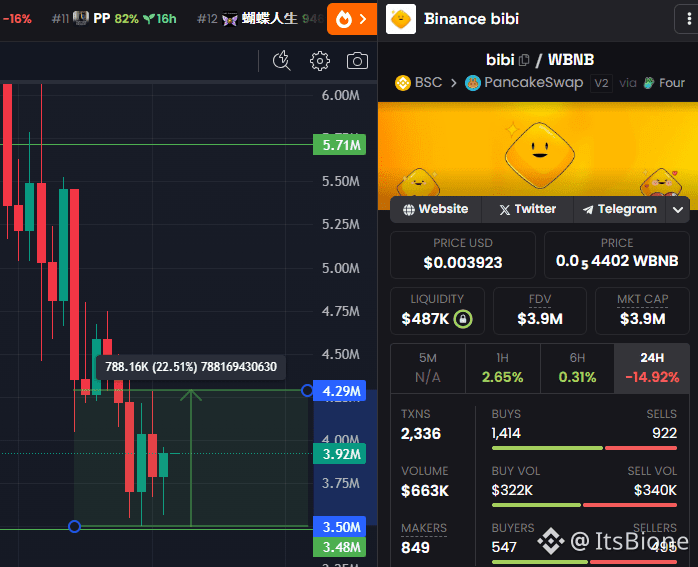The image size is (698, 567).
Task: Click the BUYERS count 547
Action: (x=504, y=547)
